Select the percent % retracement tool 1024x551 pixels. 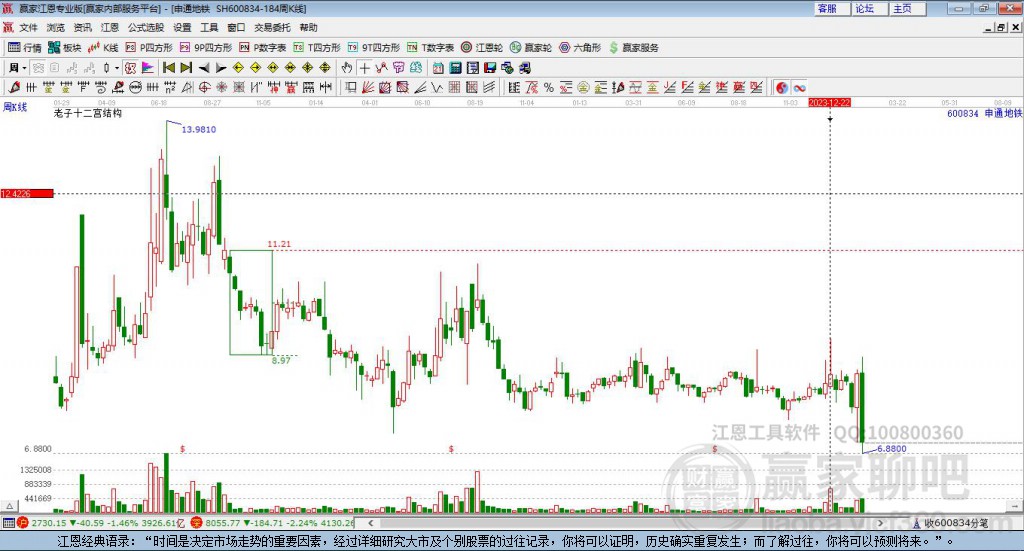tap(549, 87)
